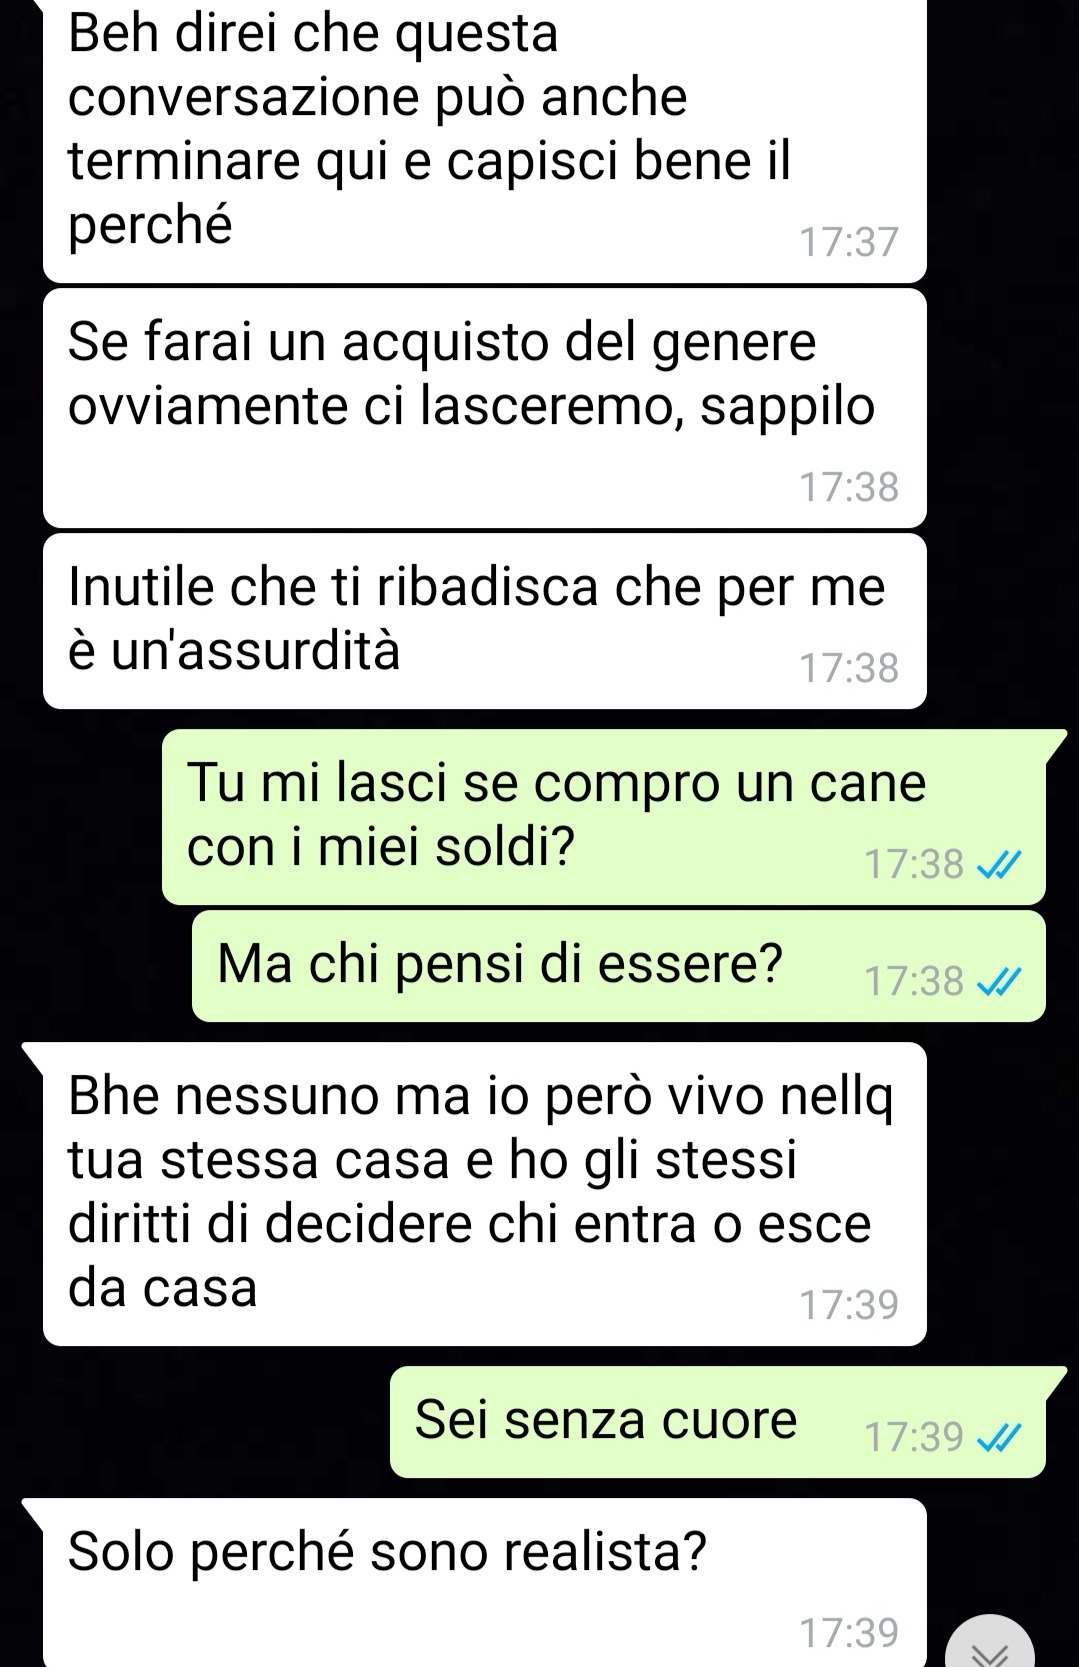
Task: Click read receipt ticks beside 'Ma chi pensi di essere?'
Action: pos(998,982)
